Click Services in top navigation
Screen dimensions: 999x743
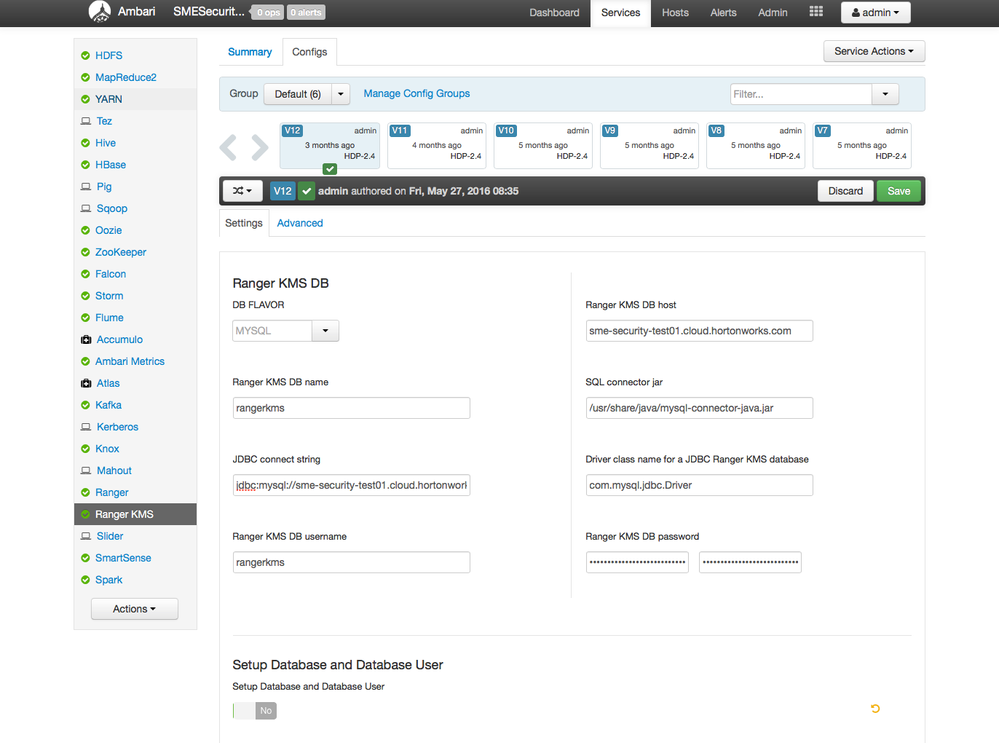pos(621,12)
